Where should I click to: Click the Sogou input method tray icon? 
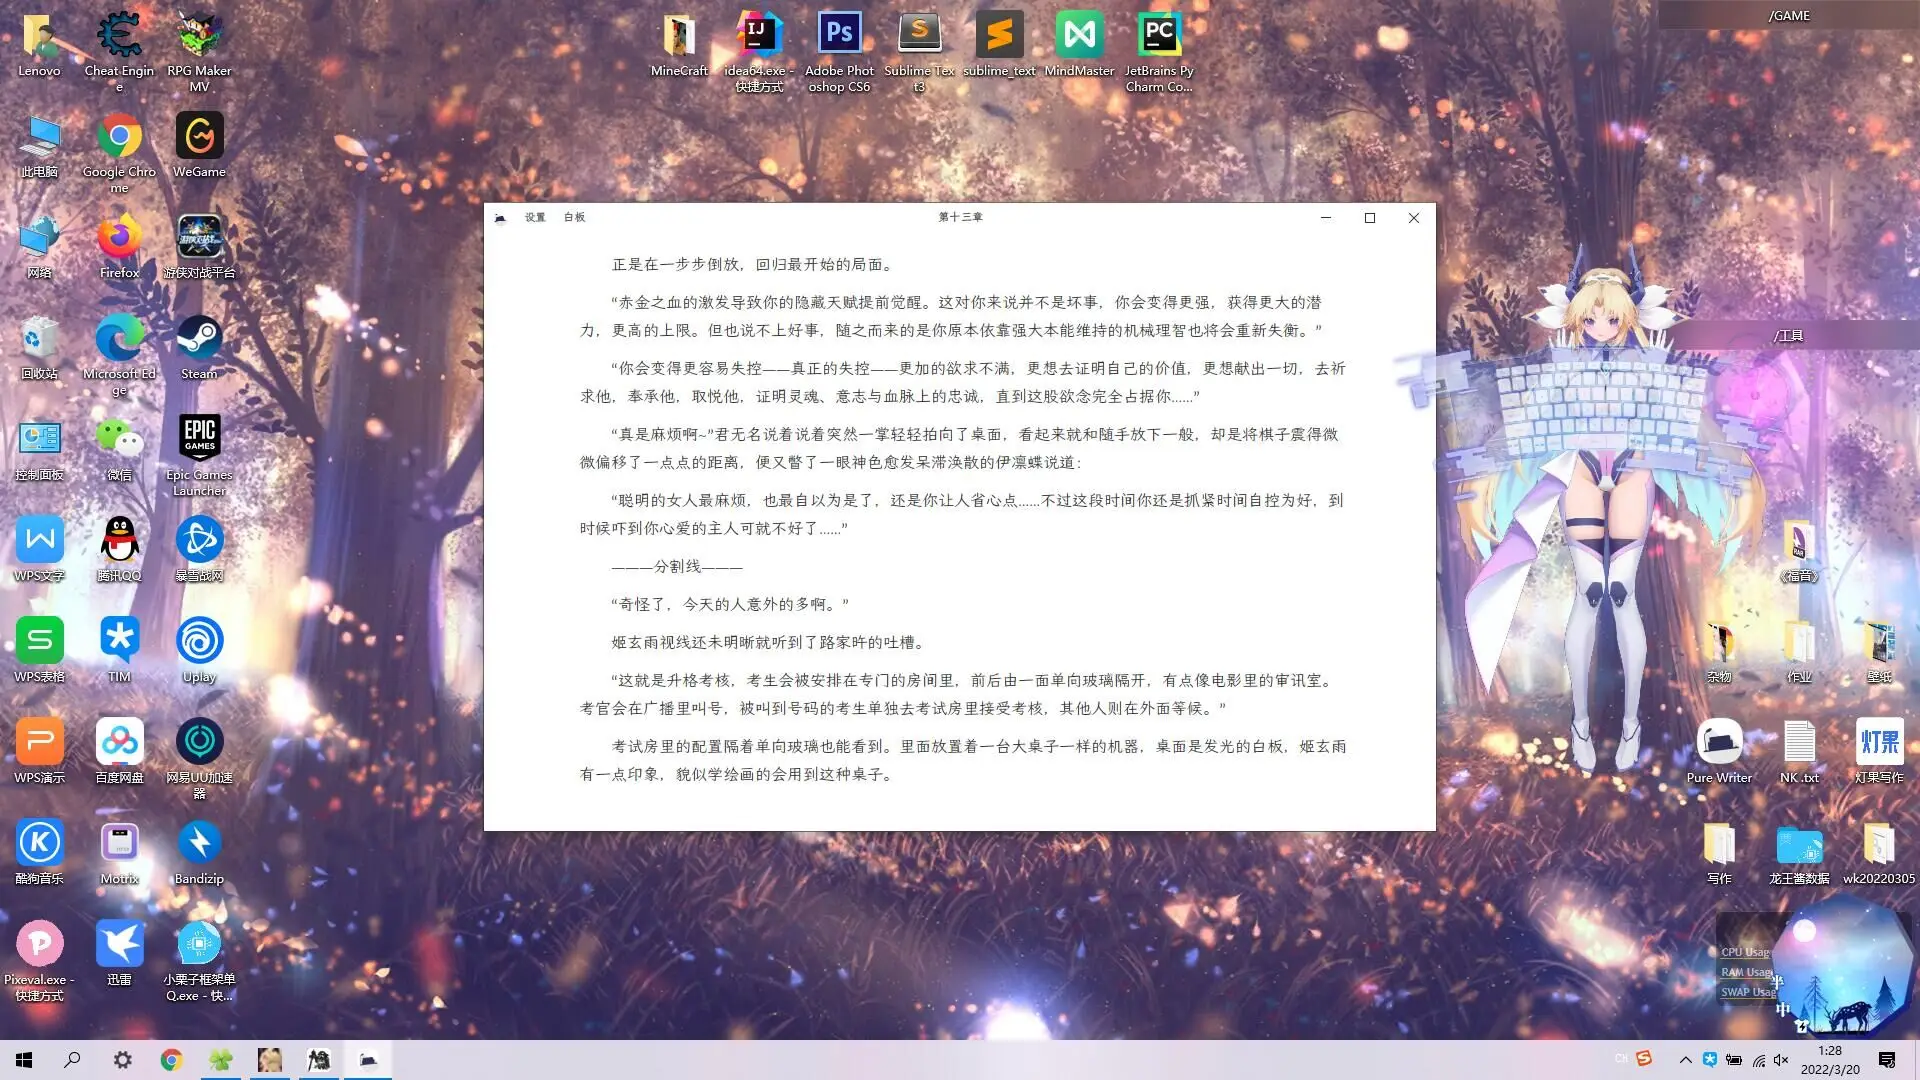click(x=1643, y=1058)
